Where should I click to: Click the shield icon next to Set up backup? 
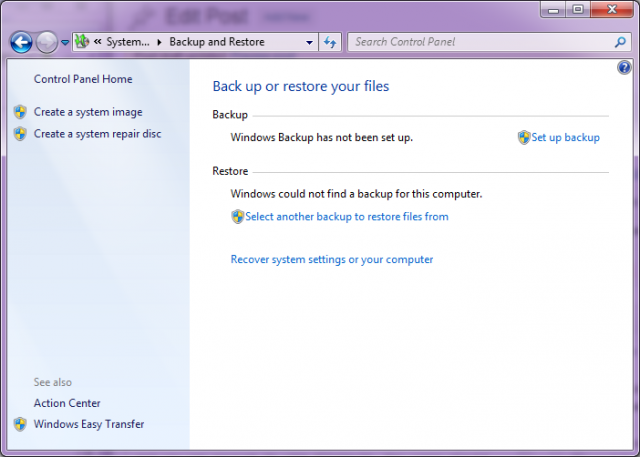[524, 138]
